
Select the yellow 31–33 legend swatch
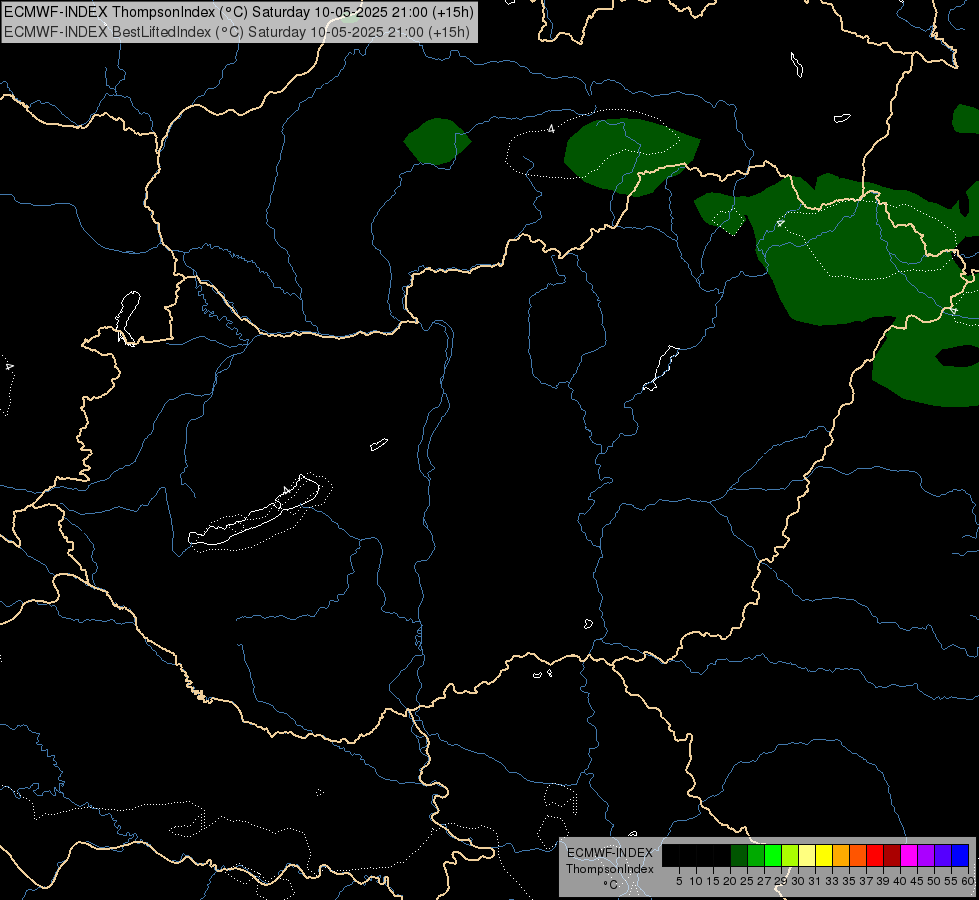824,855
